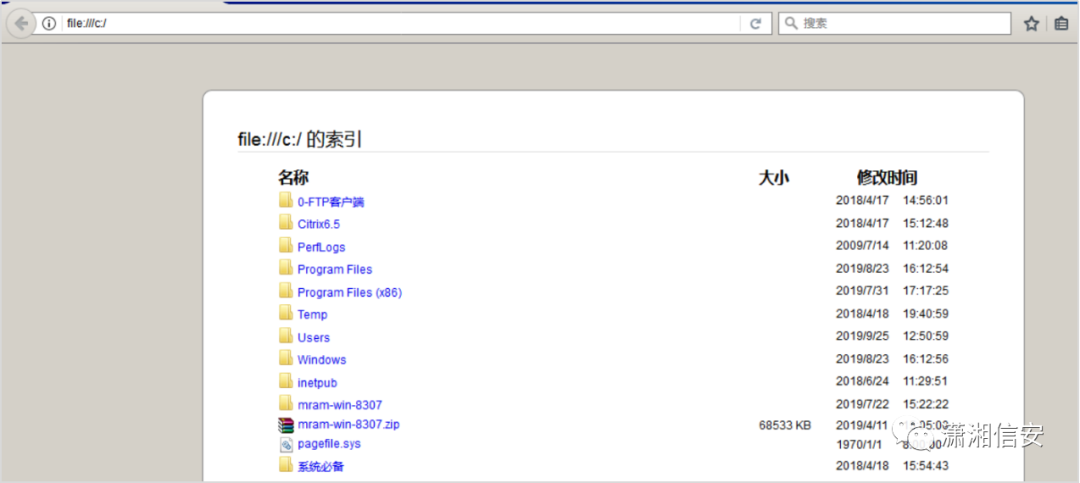Click folder icon beside 0-FTP客户端

286,201
